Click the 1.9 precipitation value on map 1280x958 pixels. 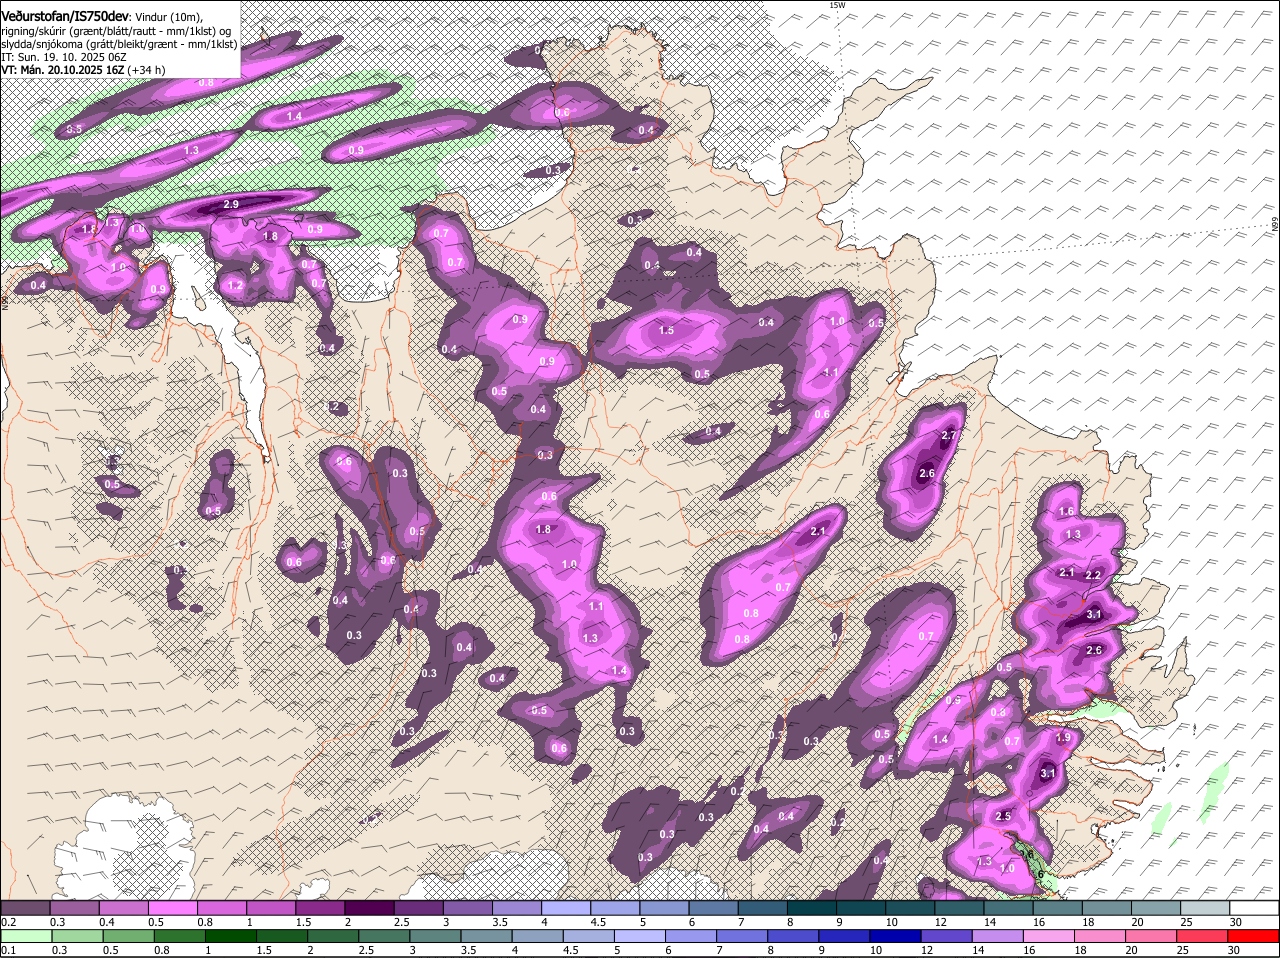coord(1063,737)
